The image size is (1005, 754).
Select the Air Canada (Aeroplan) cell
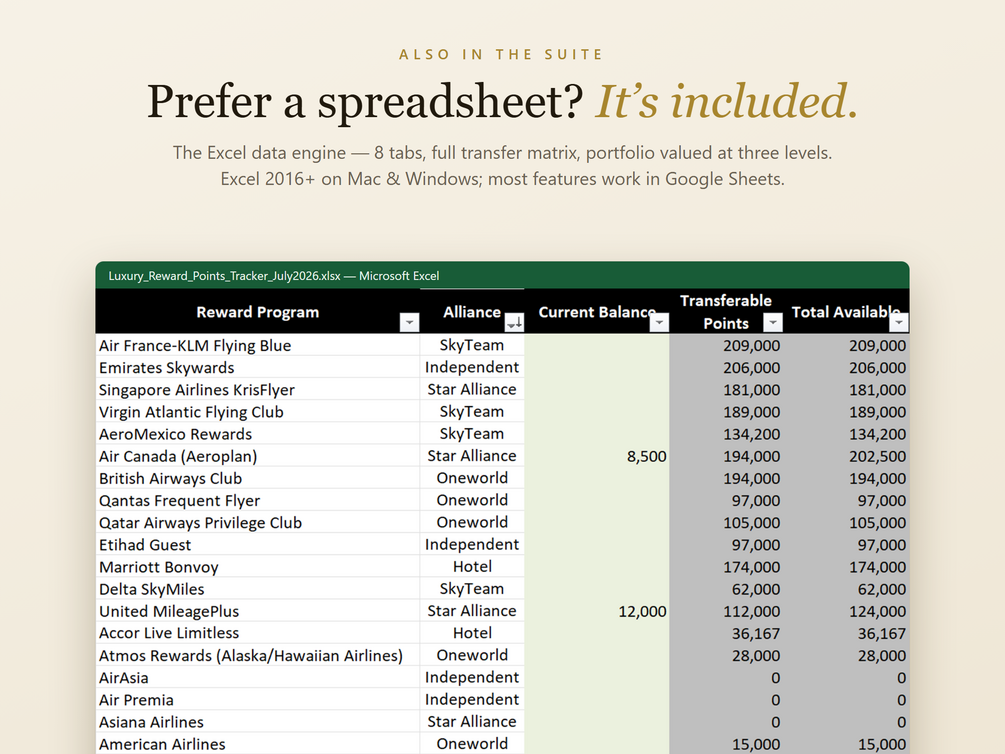258,456
